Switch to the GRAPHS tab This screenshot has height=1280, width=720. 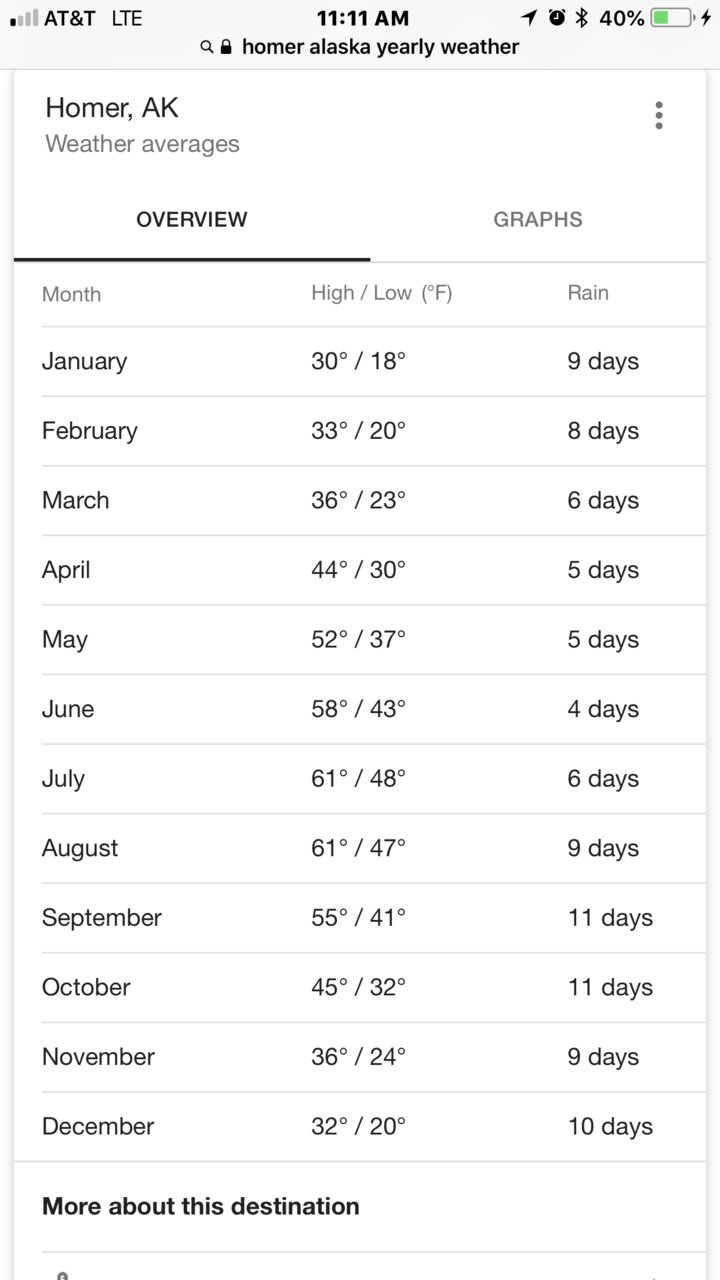pyautogui.click(x=538, y=220)
